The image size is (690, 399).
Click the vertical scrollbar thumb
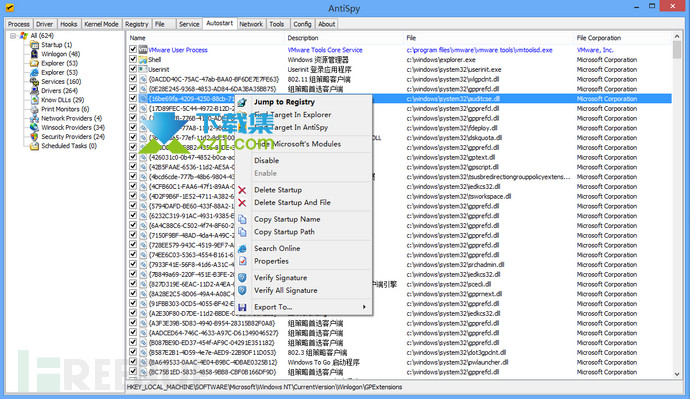(x=677, y=51)
